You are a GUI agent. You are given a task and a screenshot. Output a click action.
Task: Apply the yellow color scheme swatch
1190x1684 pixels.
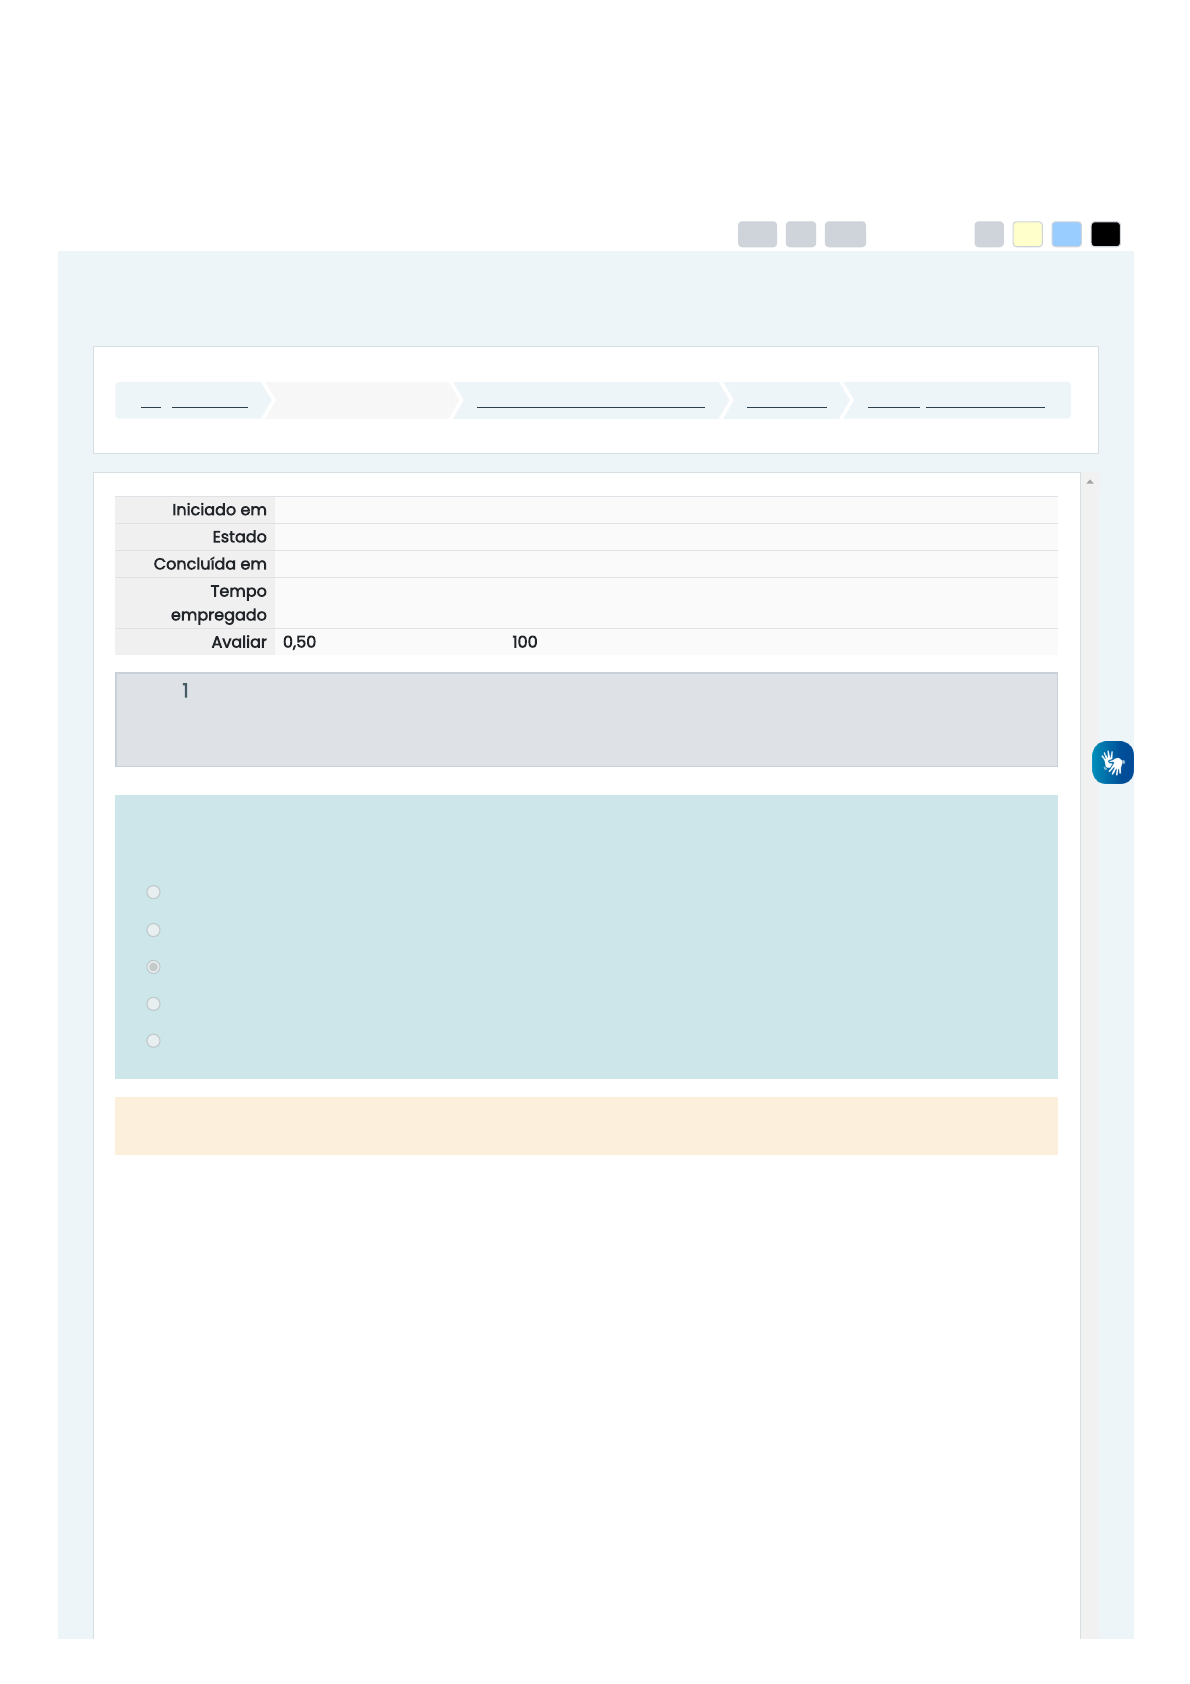[1027, 234]
